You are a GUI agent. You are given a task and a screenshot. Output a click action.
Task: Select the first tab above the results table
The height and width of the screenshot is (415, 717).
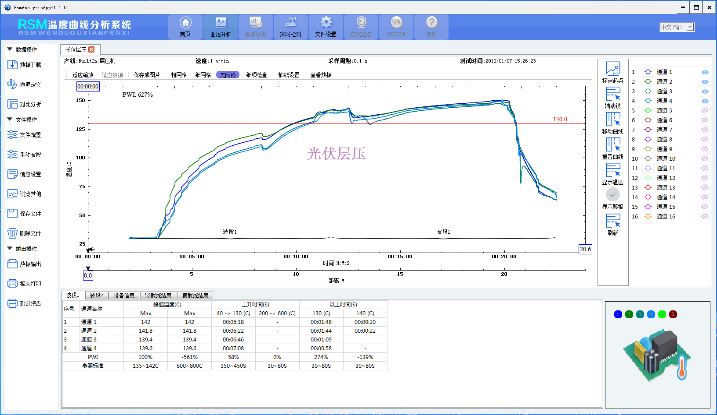[72, 296]
